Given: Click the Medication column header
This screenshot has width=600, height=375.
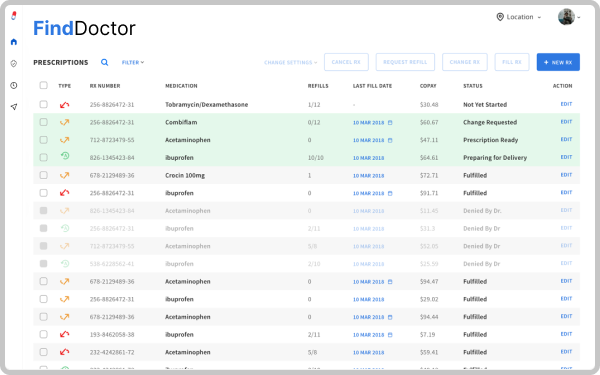Looking at the screenshot, I should coord(181,86).
